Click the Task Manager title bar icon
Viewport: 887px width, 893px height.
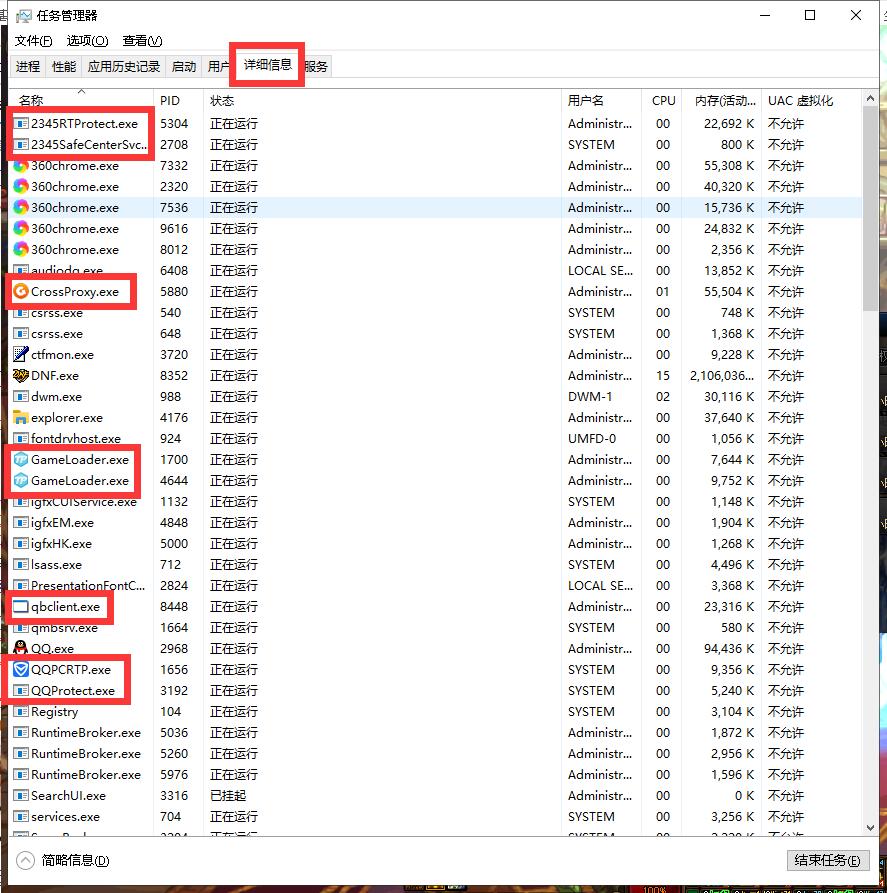(24, 16)
